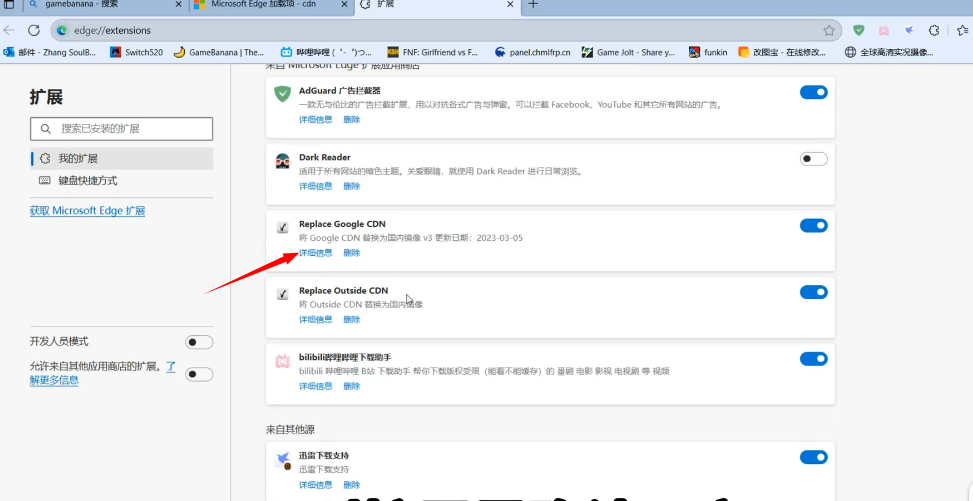This screenshot has height=501, width=973.
Task: Open the tab actions menu icon
Action: 9,4
